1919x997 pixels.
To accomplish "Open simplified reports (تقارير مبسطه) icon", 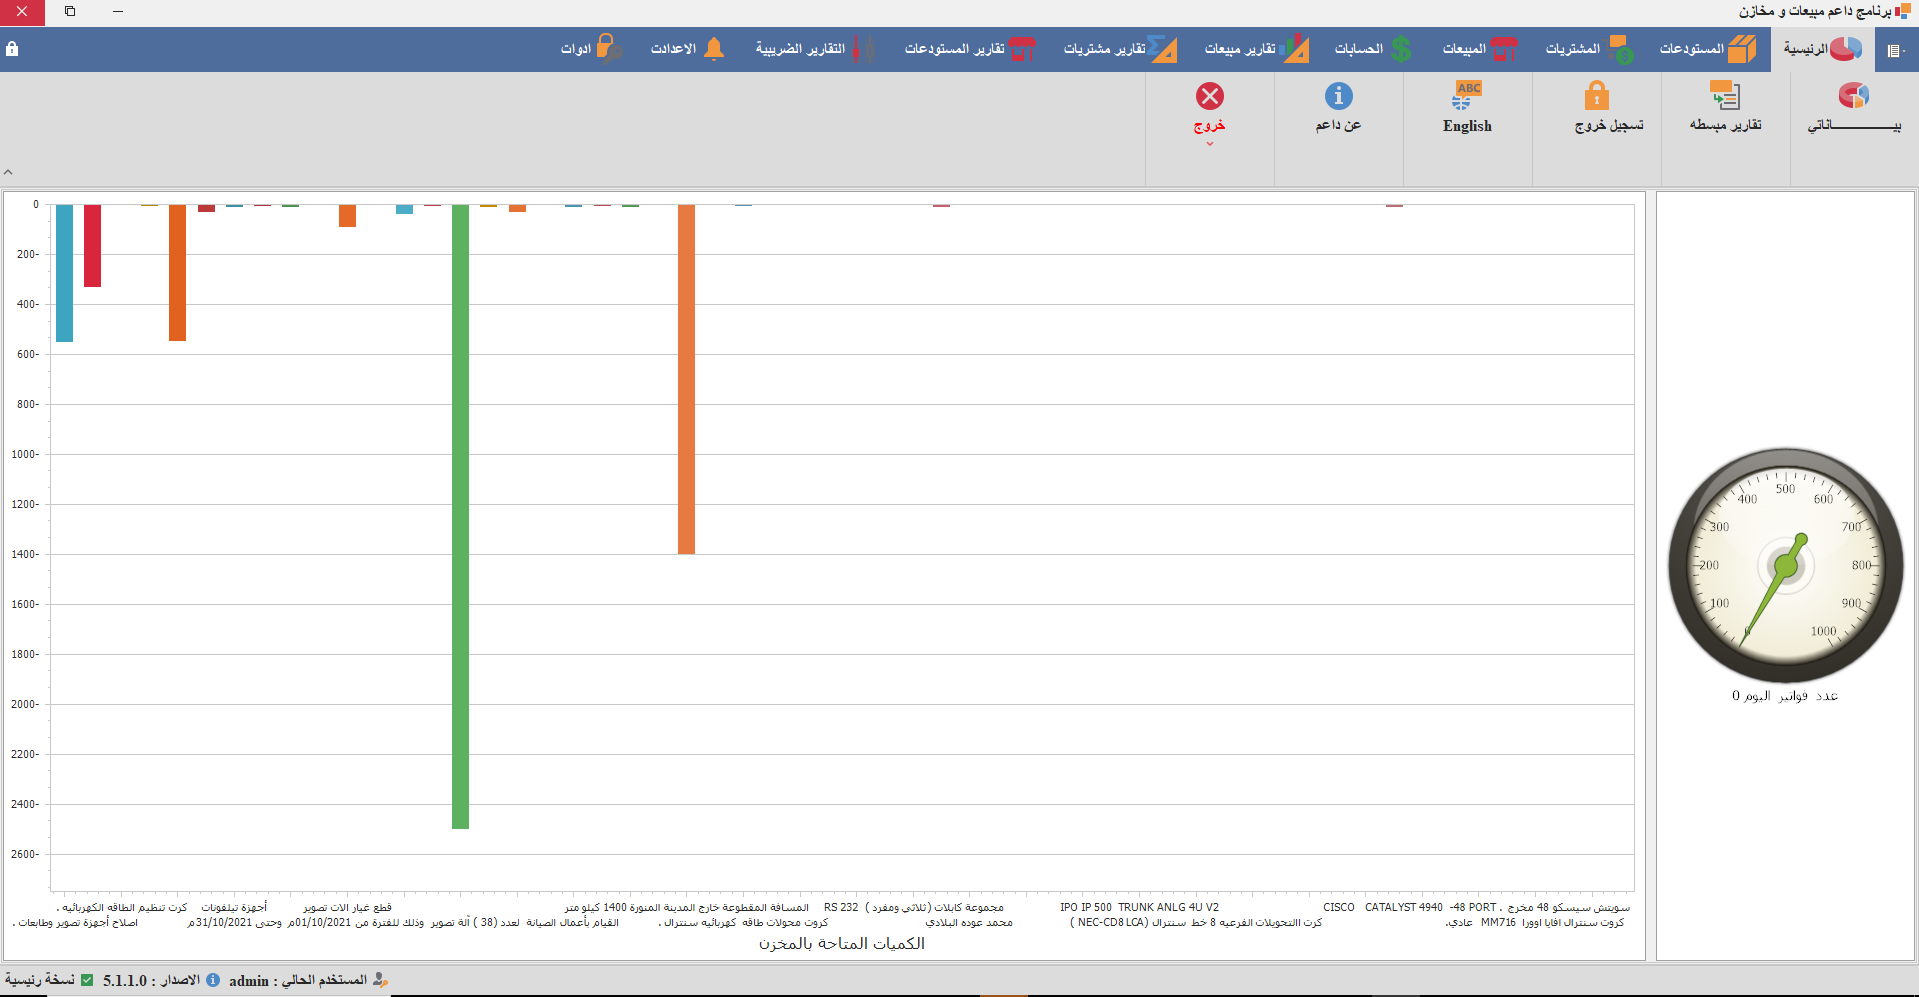I will click(x=1725, y=96).
